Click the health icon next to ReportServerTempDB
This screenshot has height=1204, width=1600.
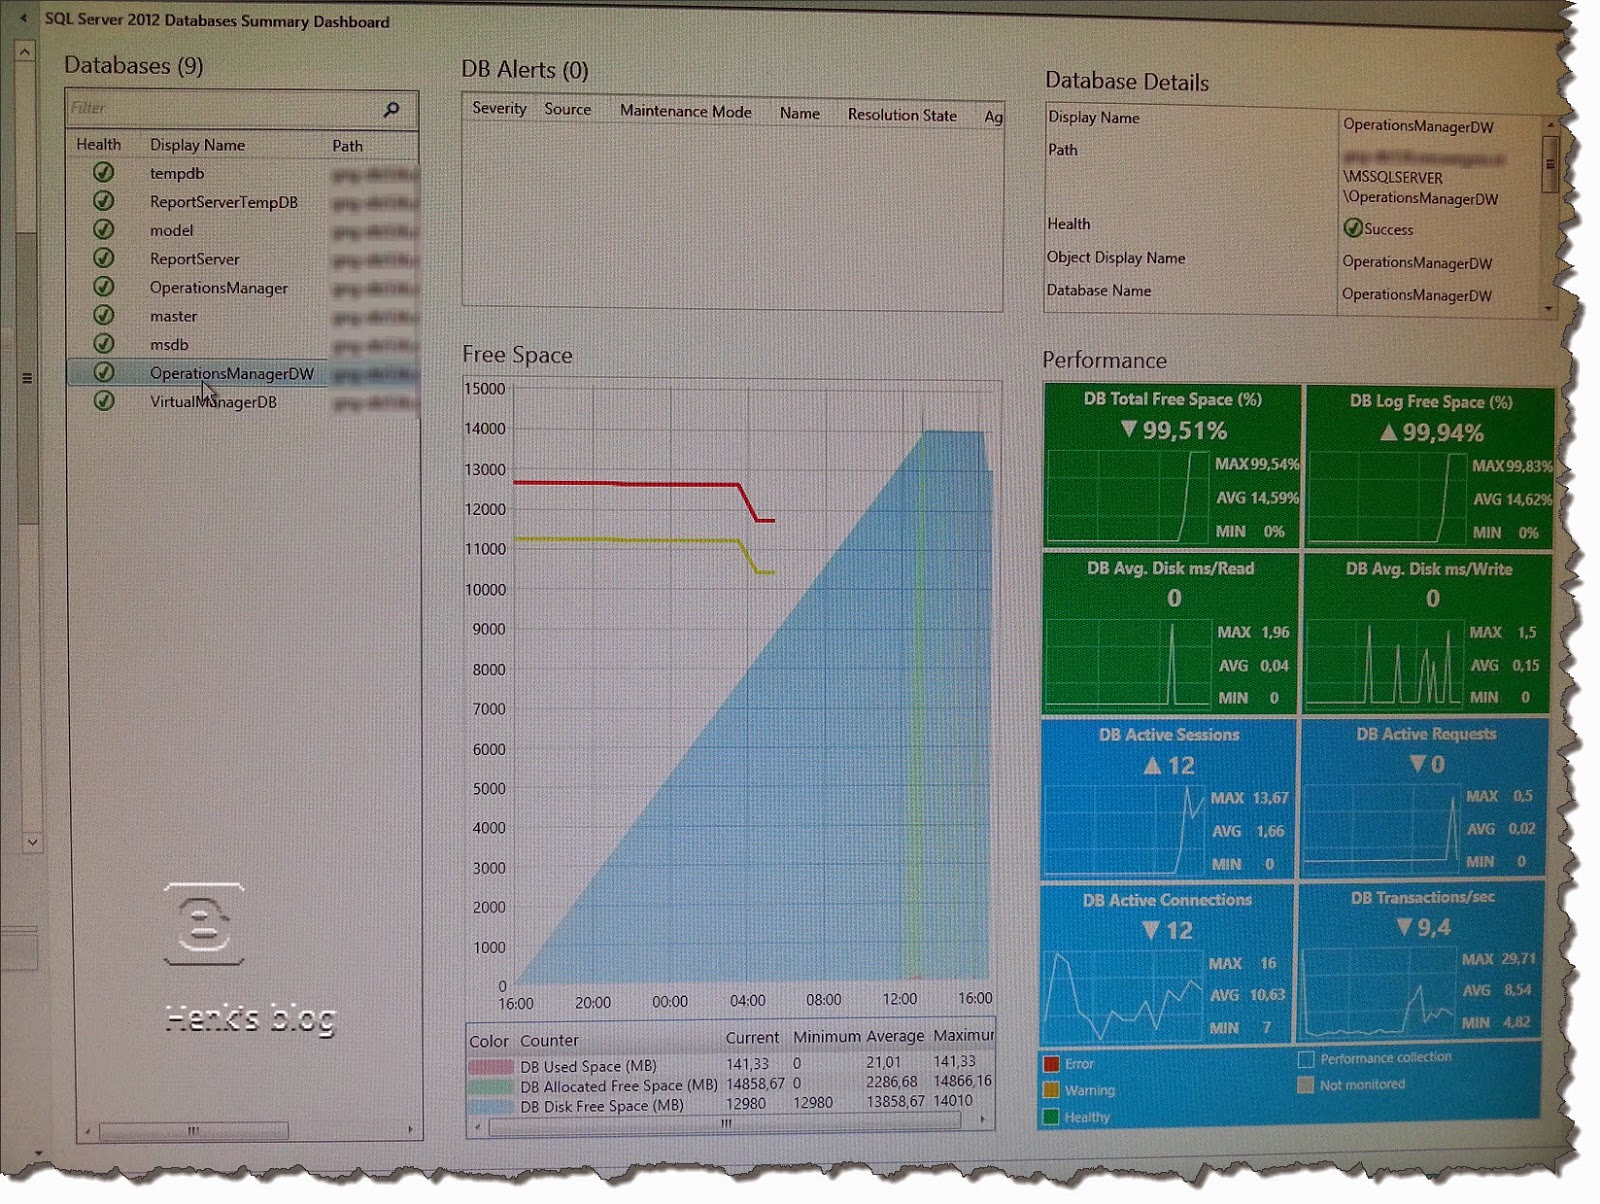point(103,201)
